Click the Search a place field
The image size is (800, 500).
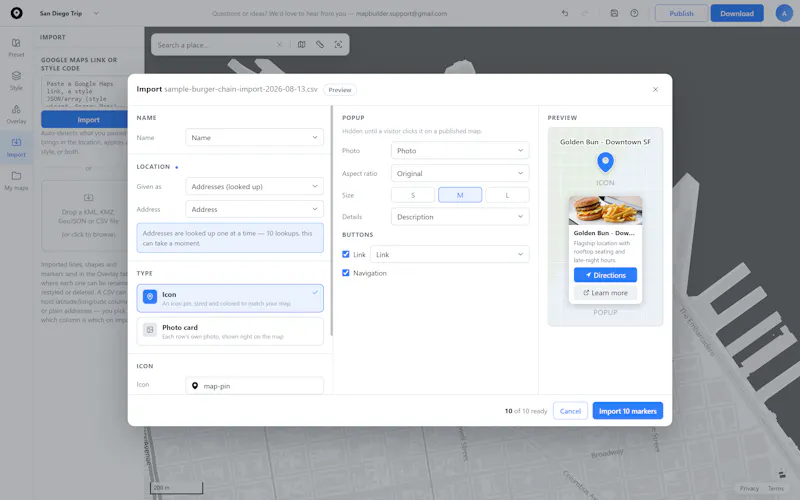pyautogui.click(x=213, y=45)
